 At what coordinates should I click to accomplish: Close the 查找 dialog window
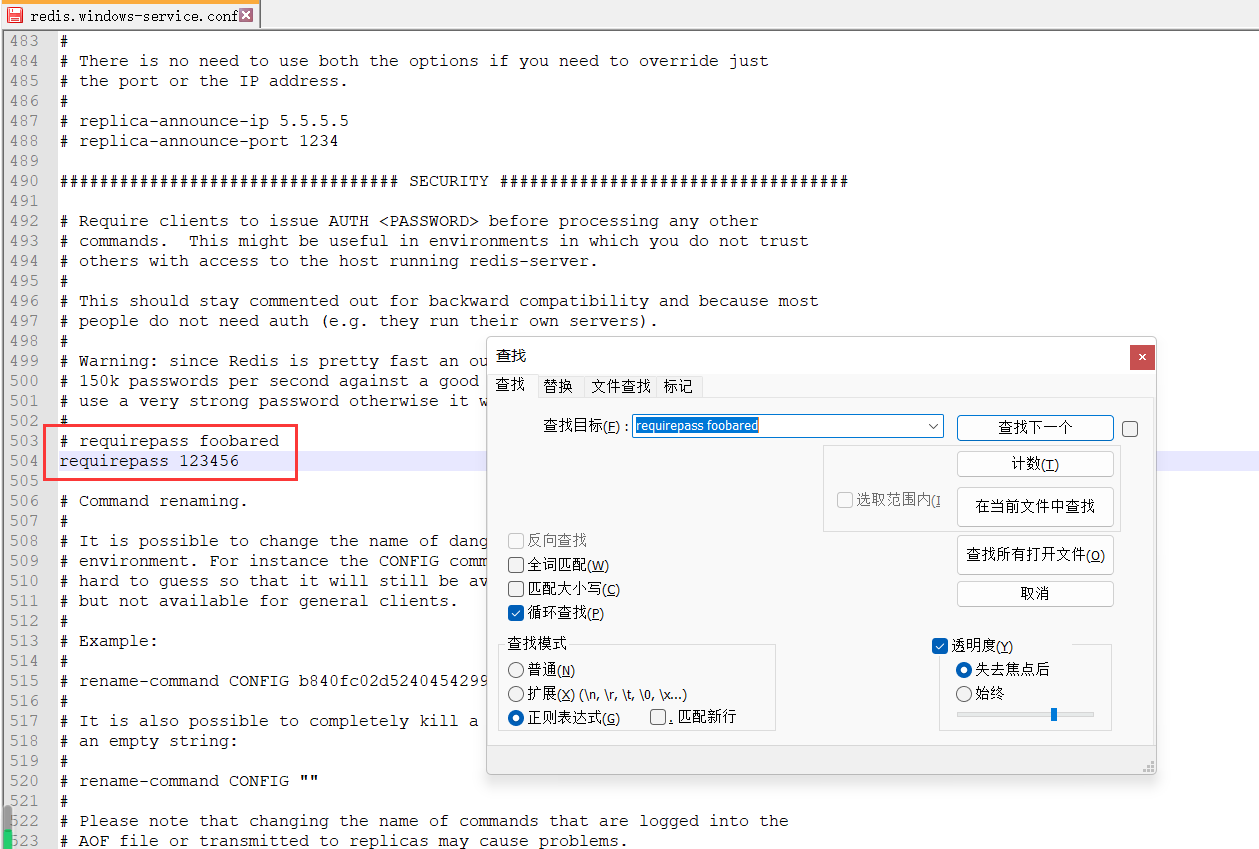tap(1142, 357)
